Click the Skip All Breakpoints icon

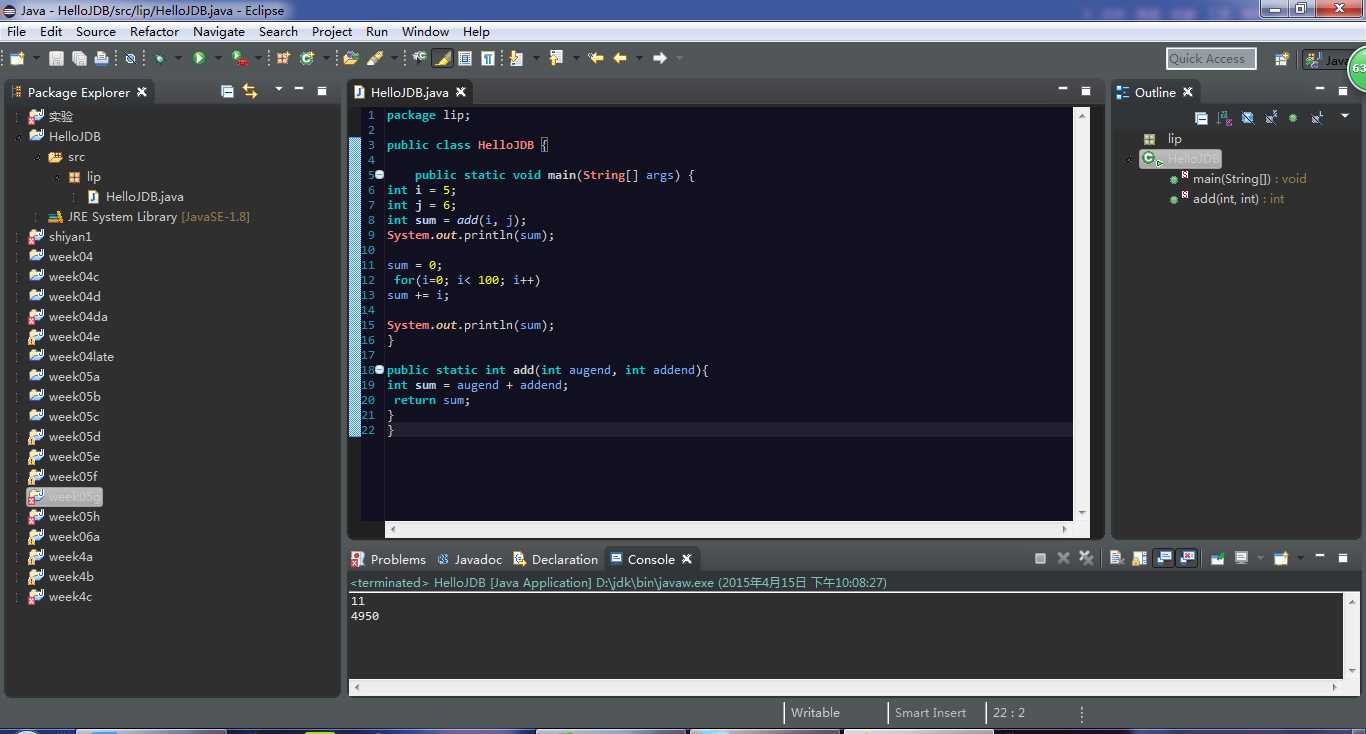[130, 58]
